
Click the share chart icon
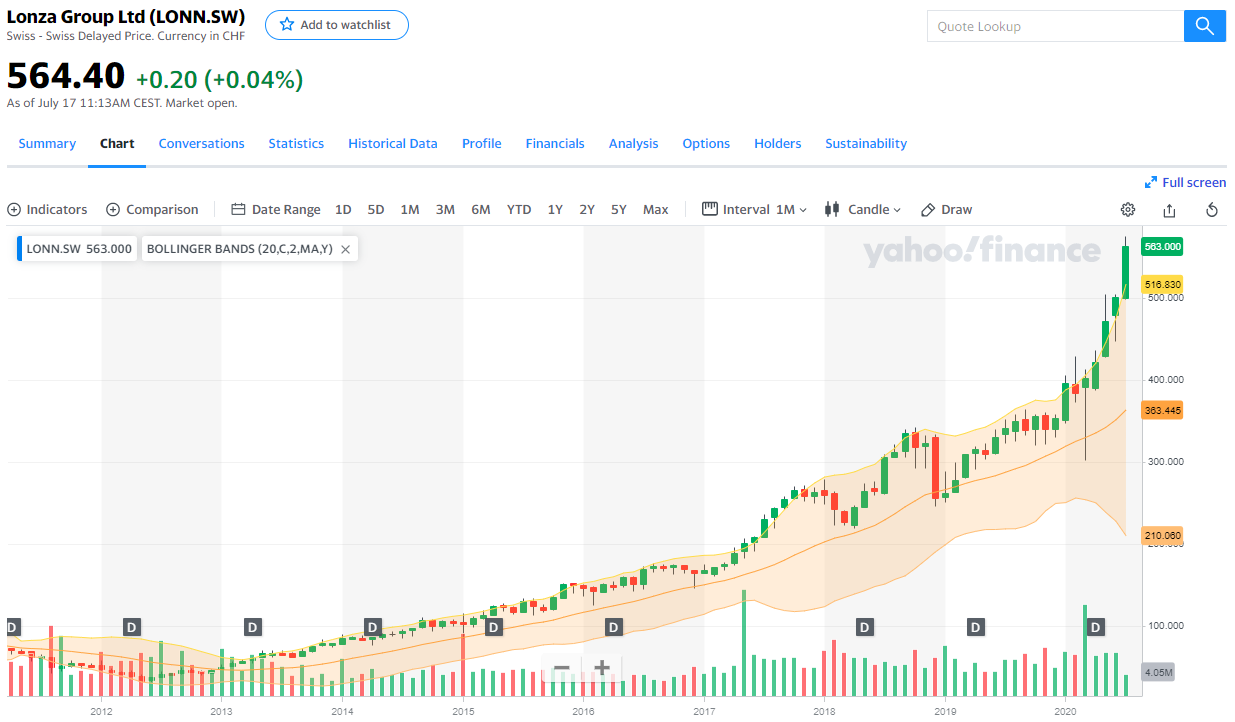(1169, 209)
